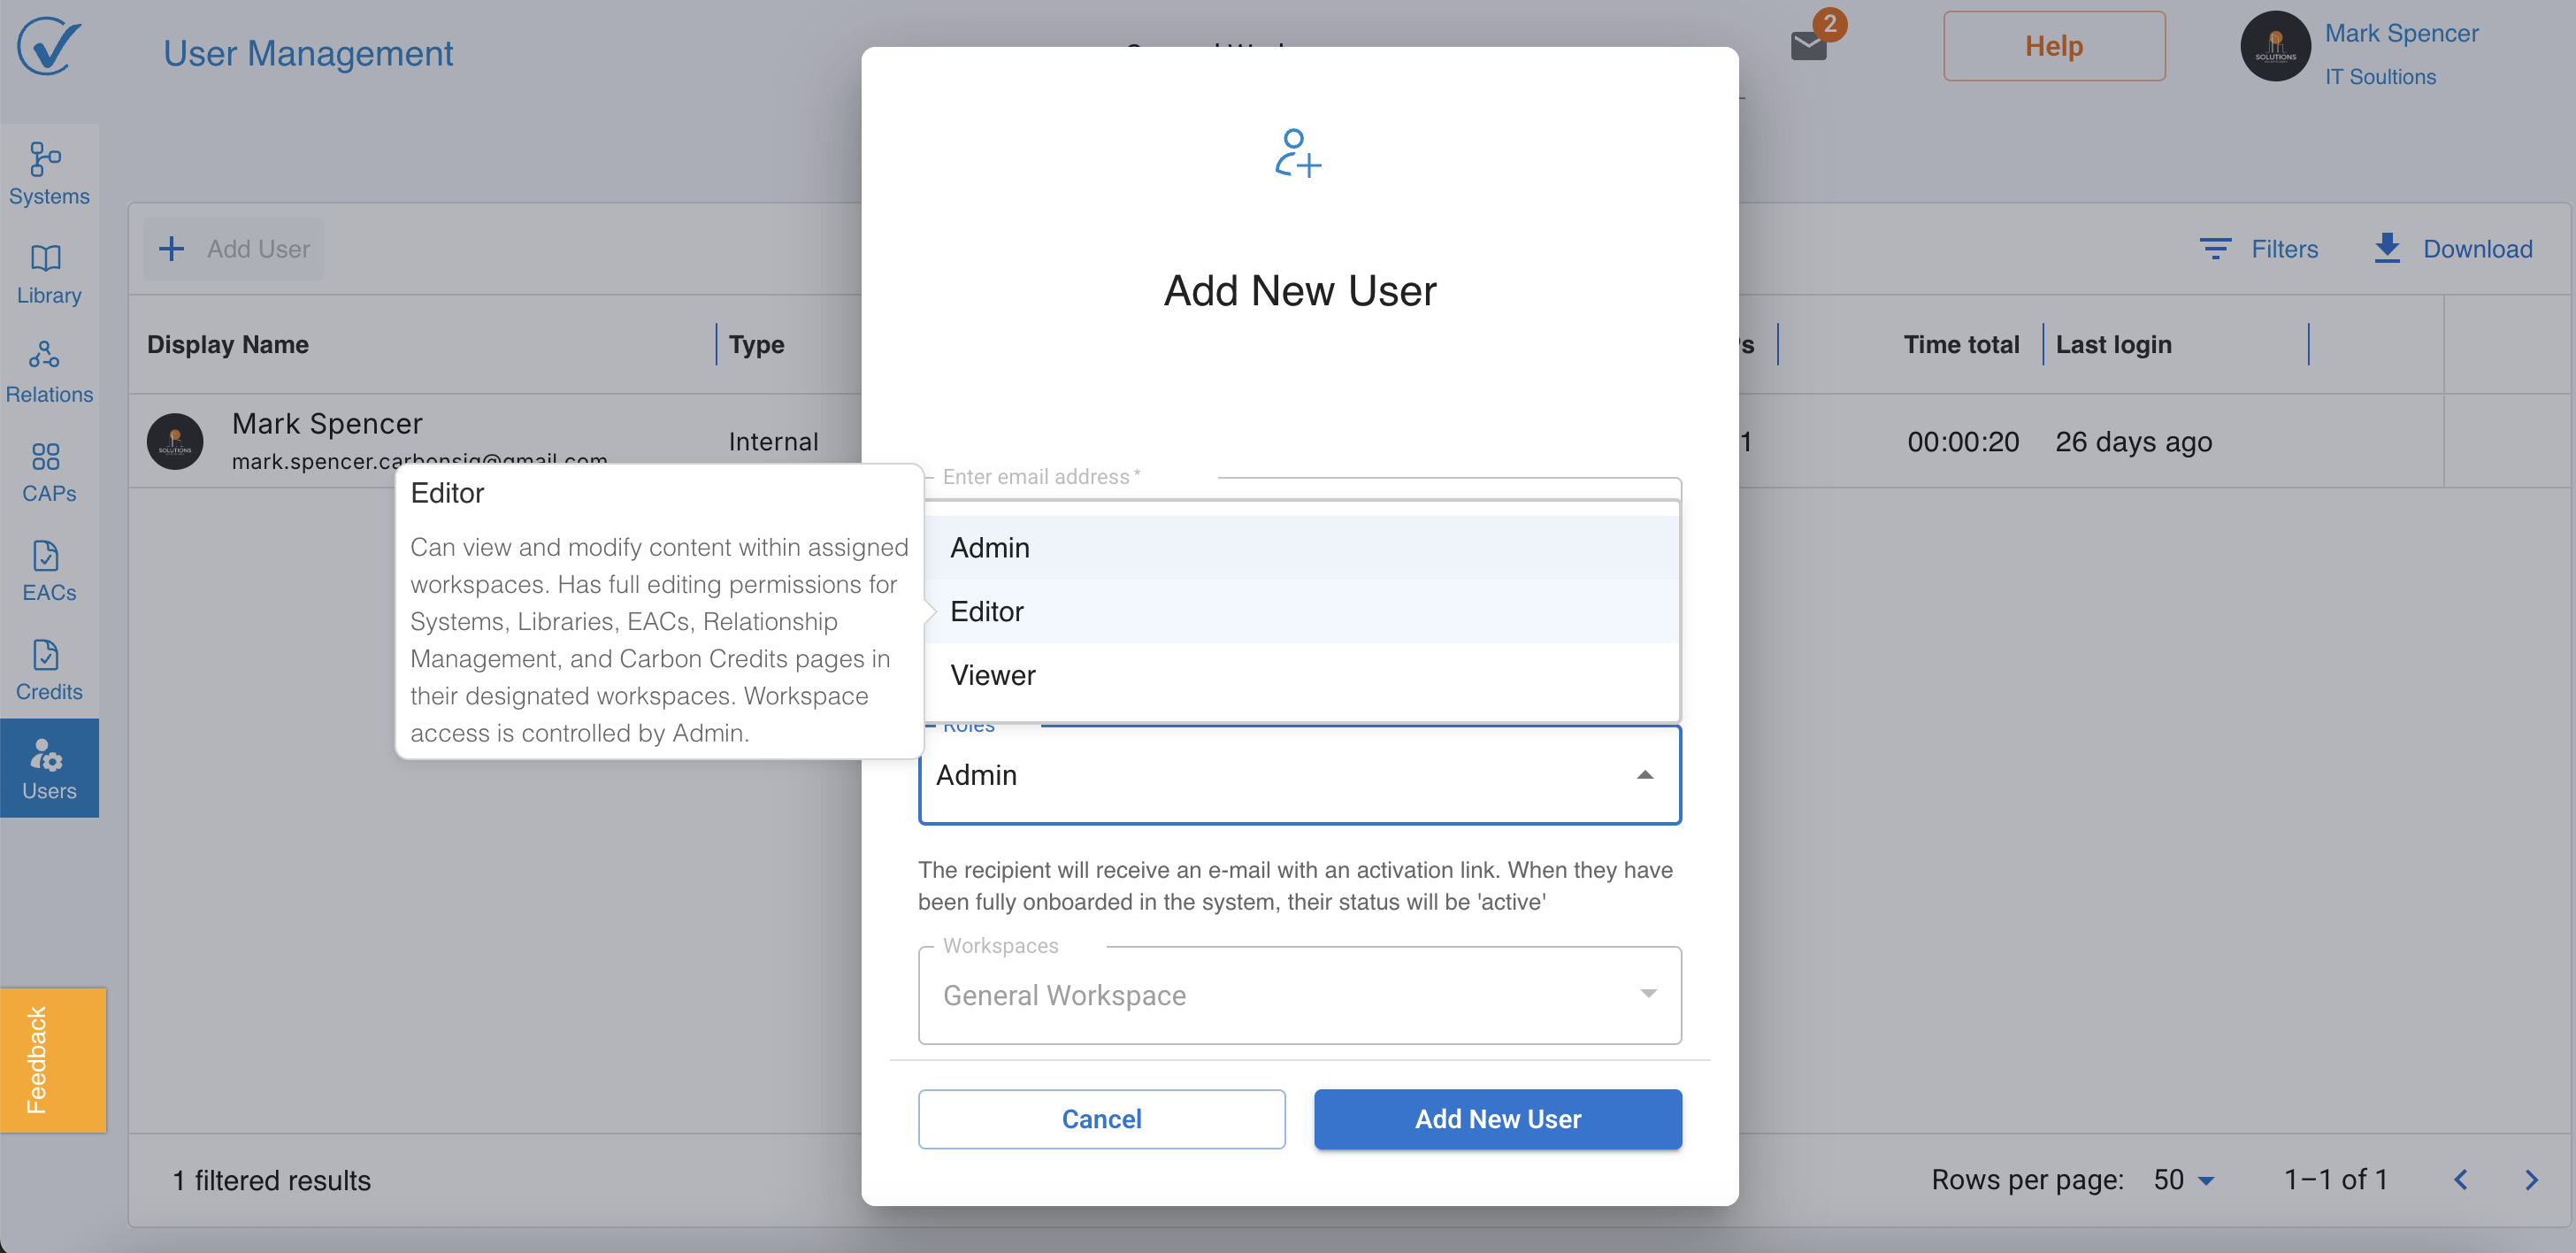This screenshot has height=1253, width=2576.
Task: Select the Users sidebar item
Action: tap(48, 768)
